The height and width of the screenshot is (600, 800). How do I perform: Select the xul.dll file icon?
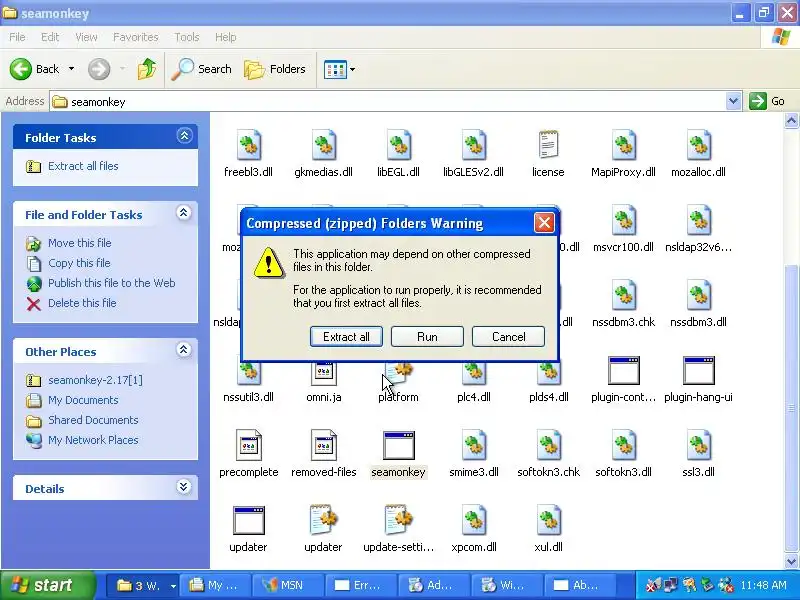click(x=548, y=520)
